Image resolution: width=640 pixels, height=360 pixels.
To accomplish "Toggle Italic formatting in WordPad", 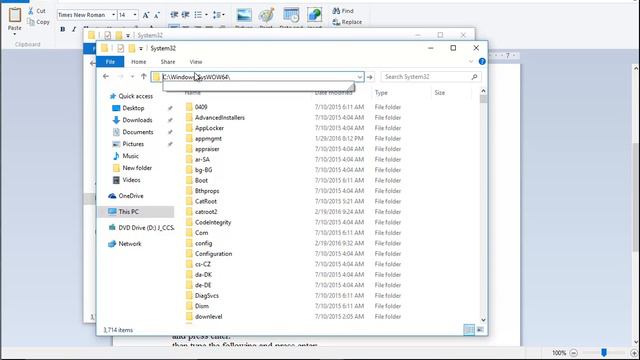I will pos(74,29).
